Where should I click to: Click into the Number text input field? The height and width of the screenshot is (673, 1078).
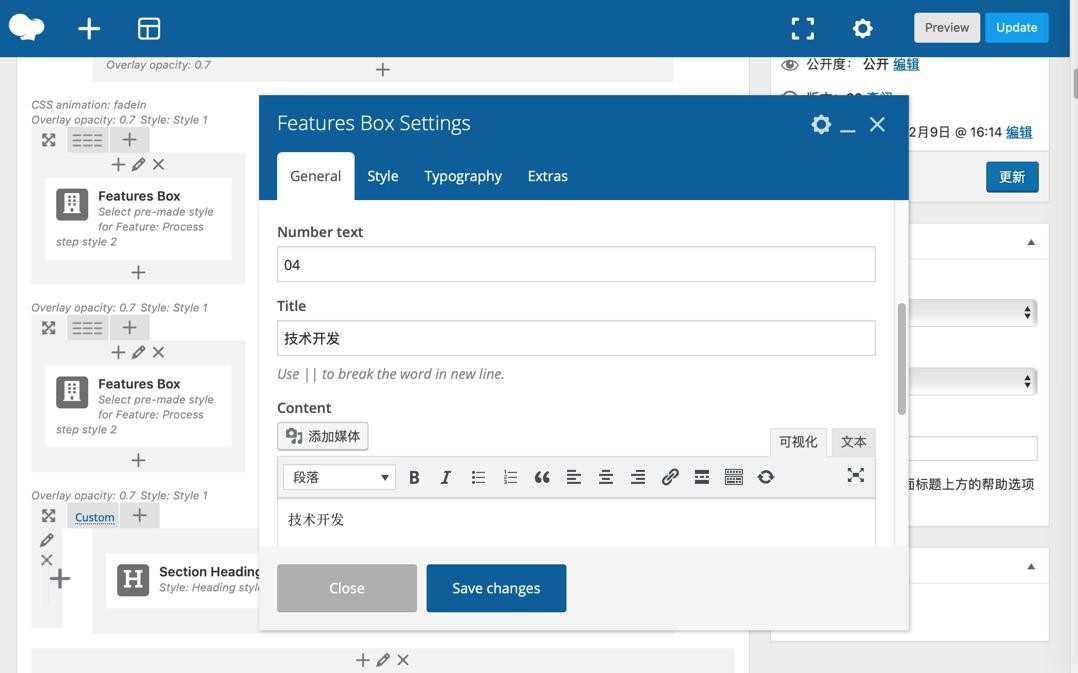tap(576, 265)
